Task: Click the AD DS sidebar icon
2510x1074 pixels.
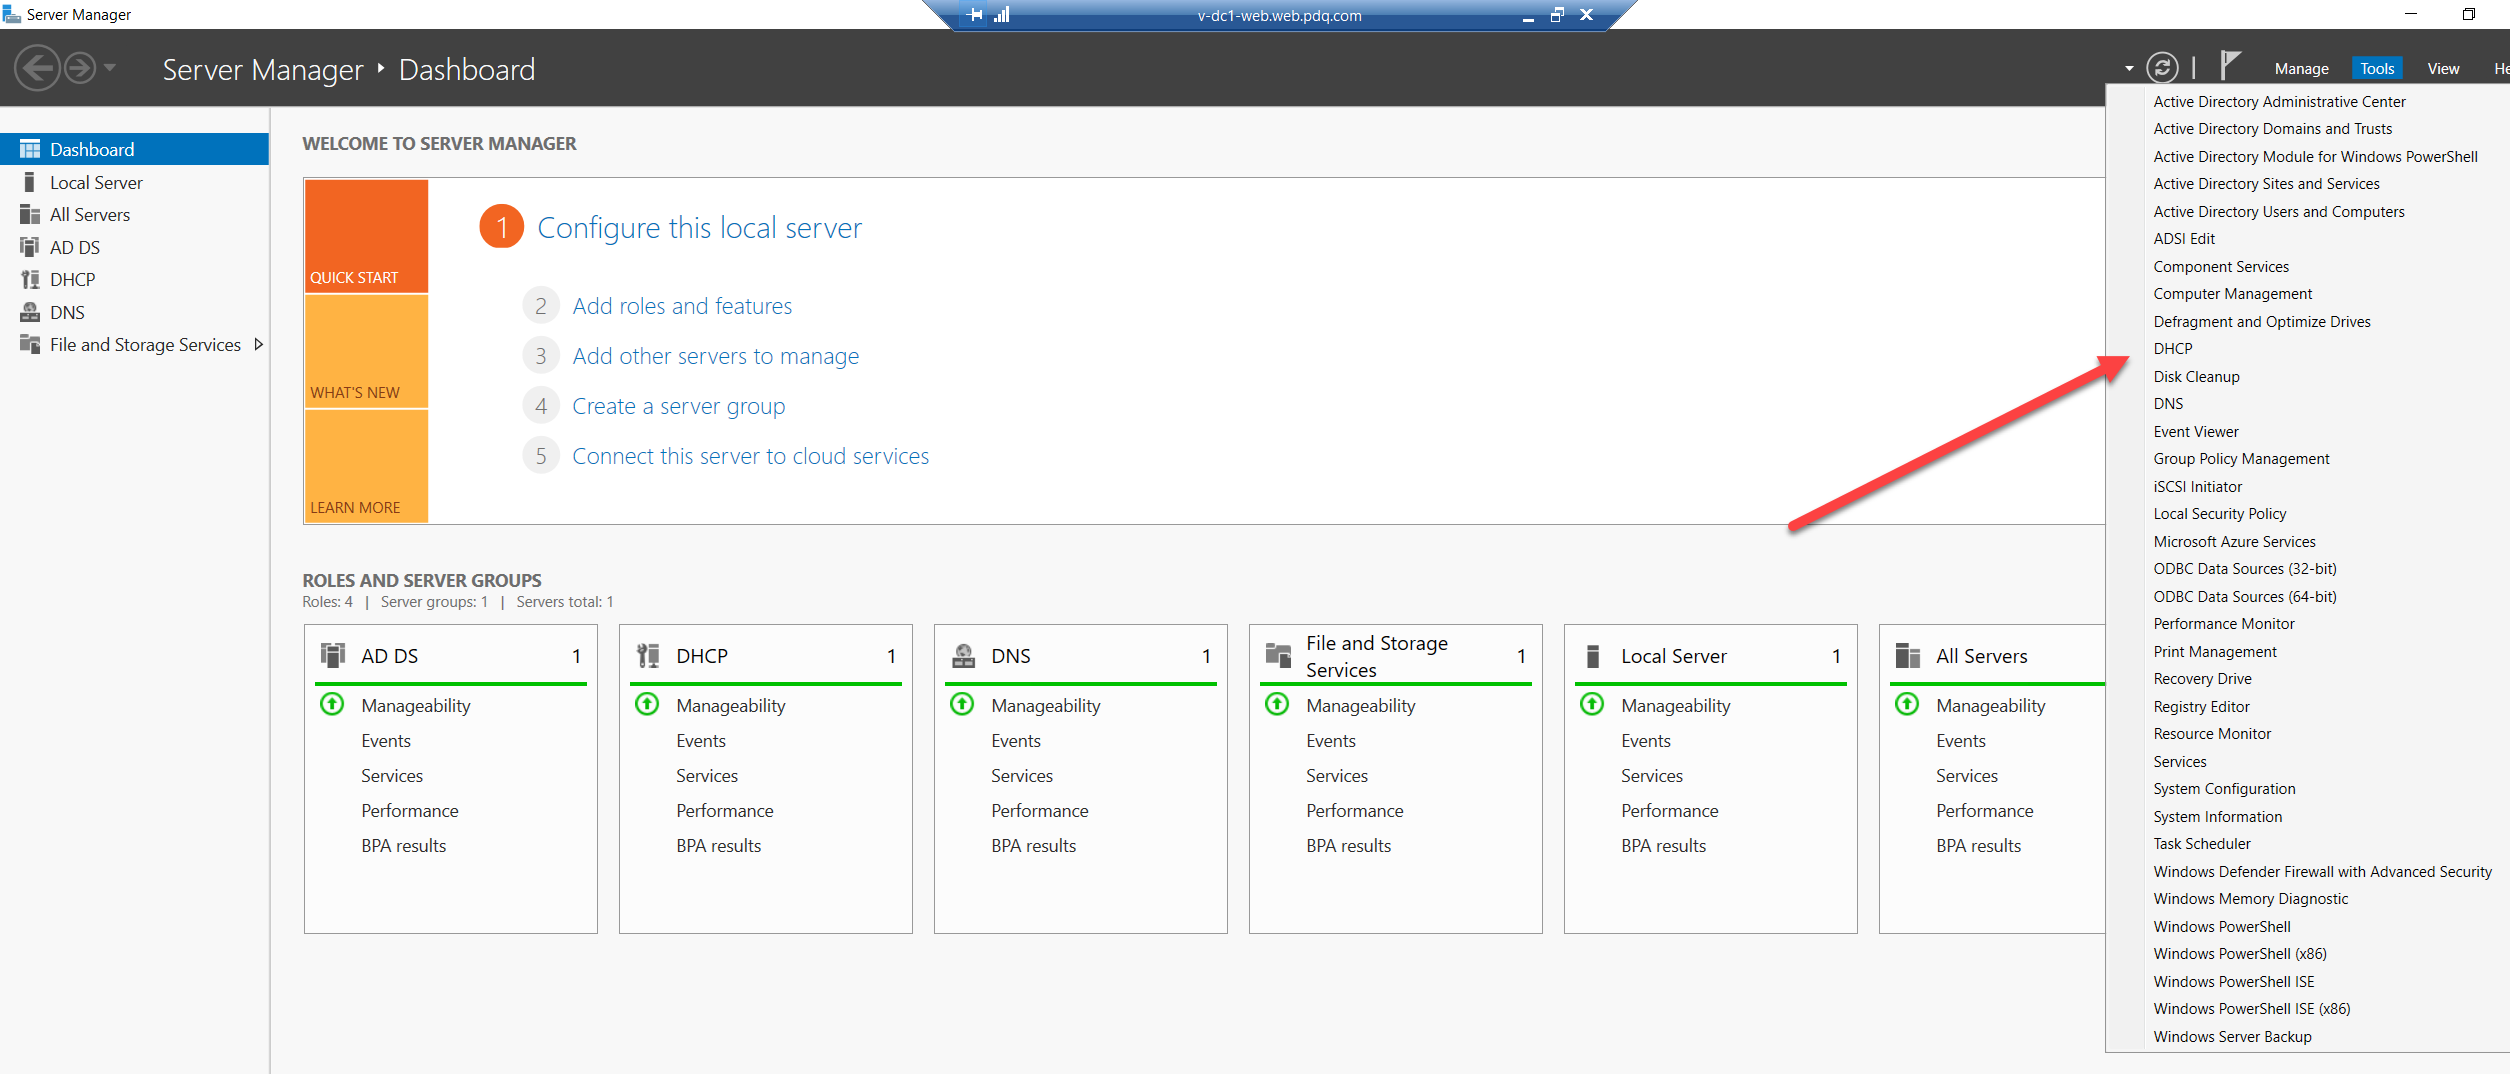Action: (30, 247)
